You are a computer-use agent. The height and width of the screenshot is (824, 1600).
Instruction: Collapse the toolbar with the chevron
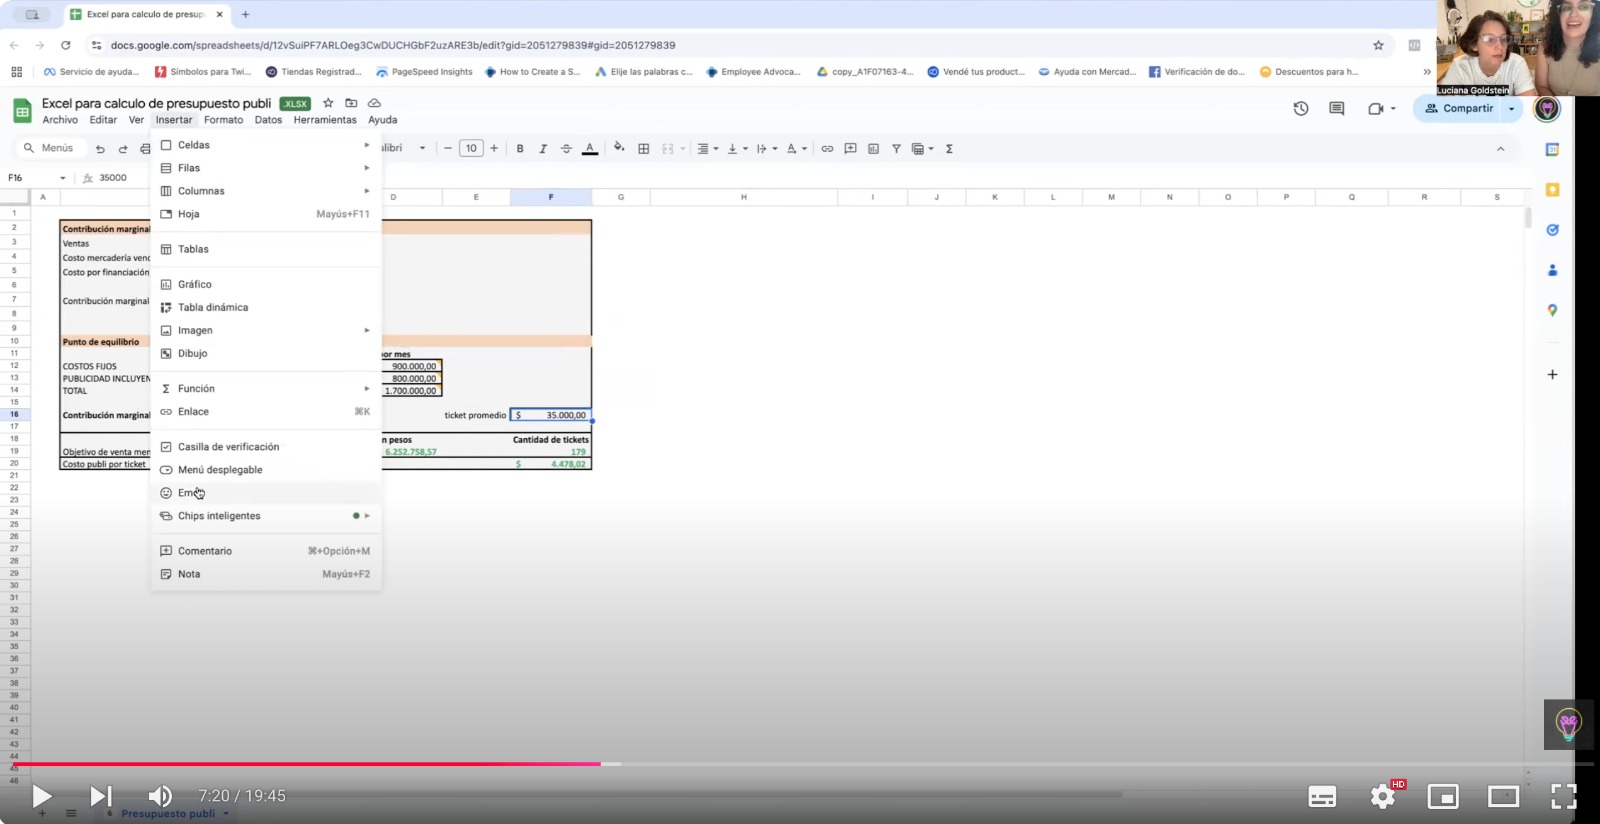coord(1500,149)
